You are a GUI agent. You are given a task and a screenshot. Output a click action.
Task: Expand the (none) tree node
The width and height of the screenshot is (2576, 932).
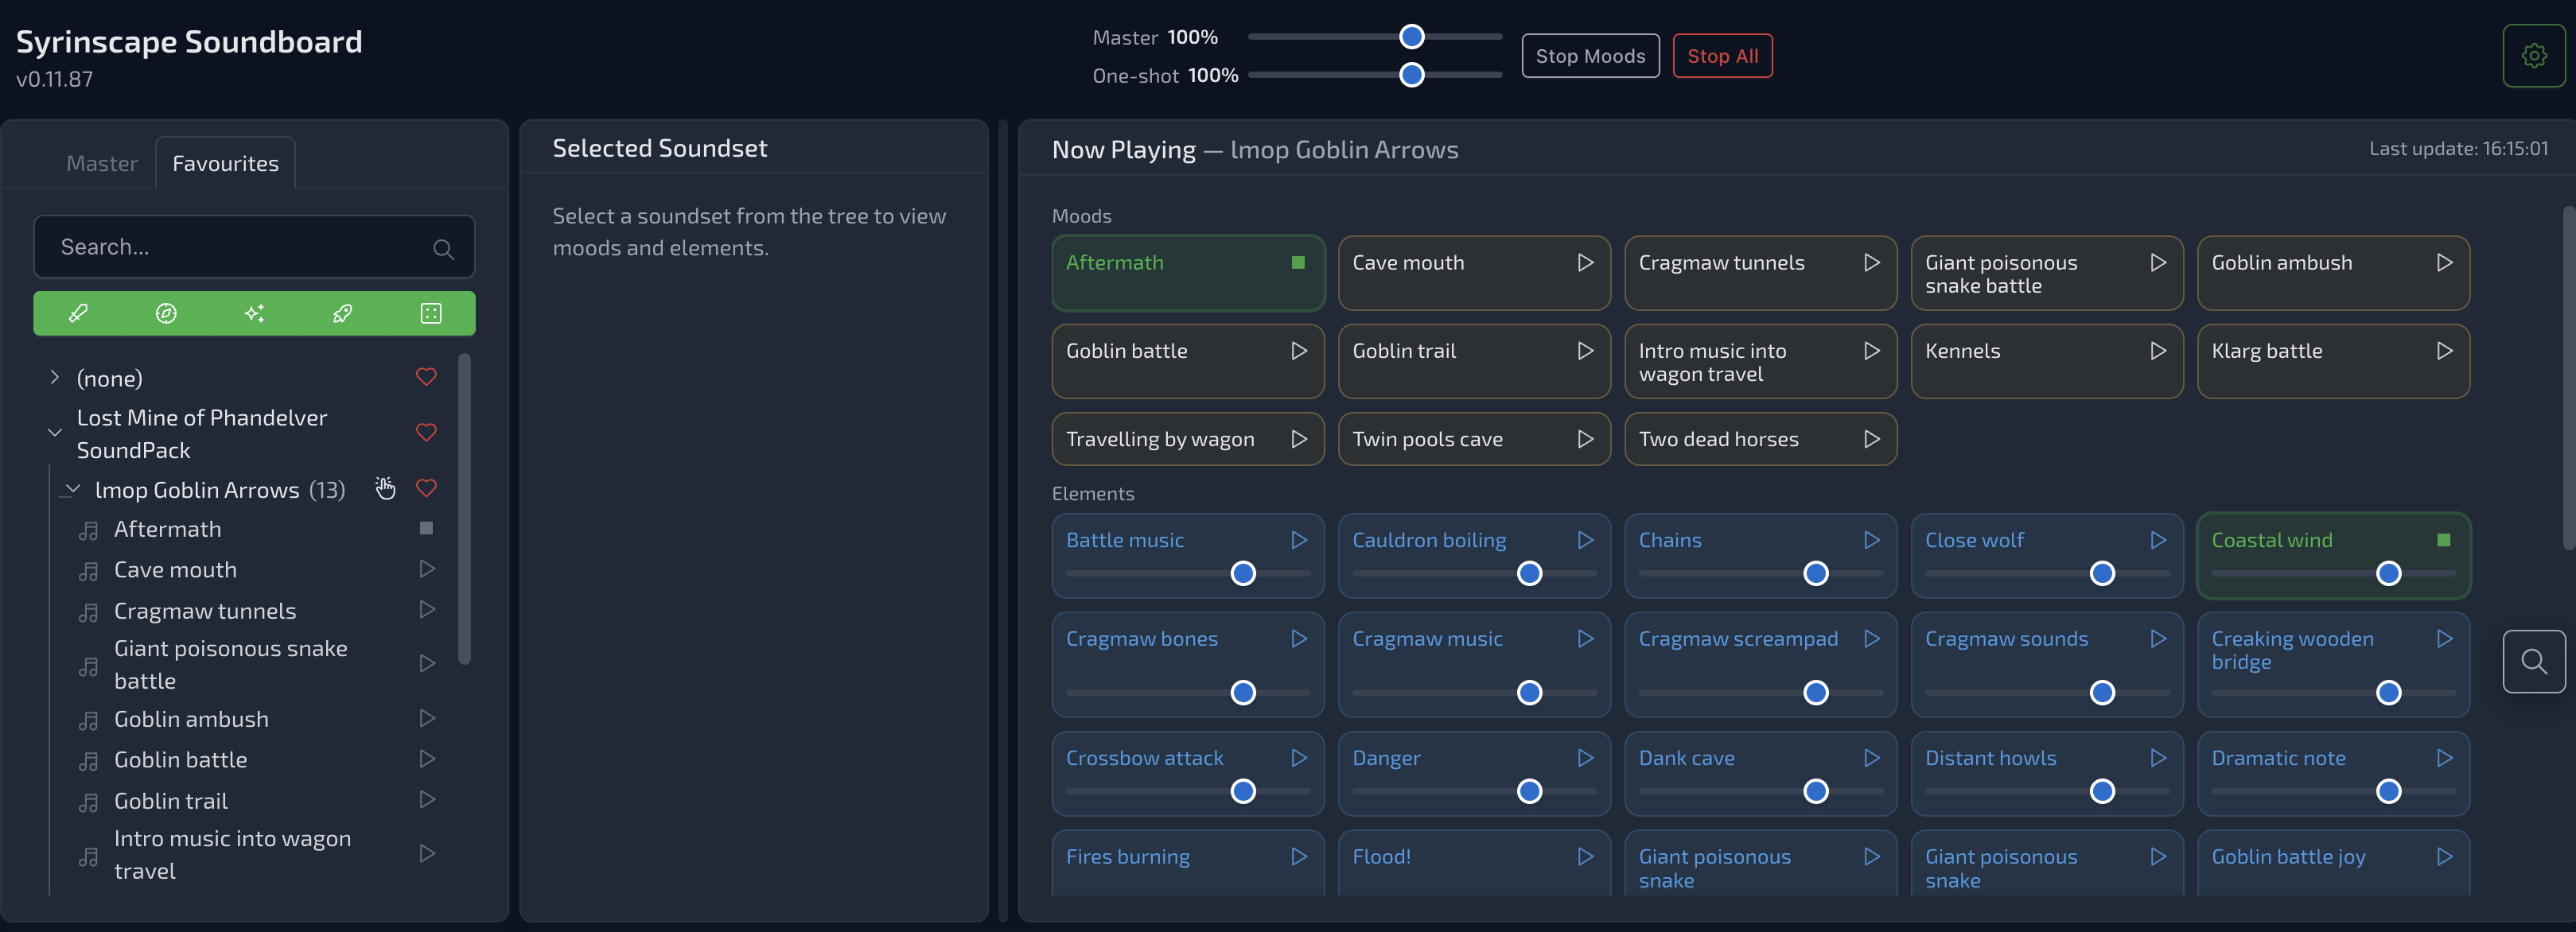(55, 377)
